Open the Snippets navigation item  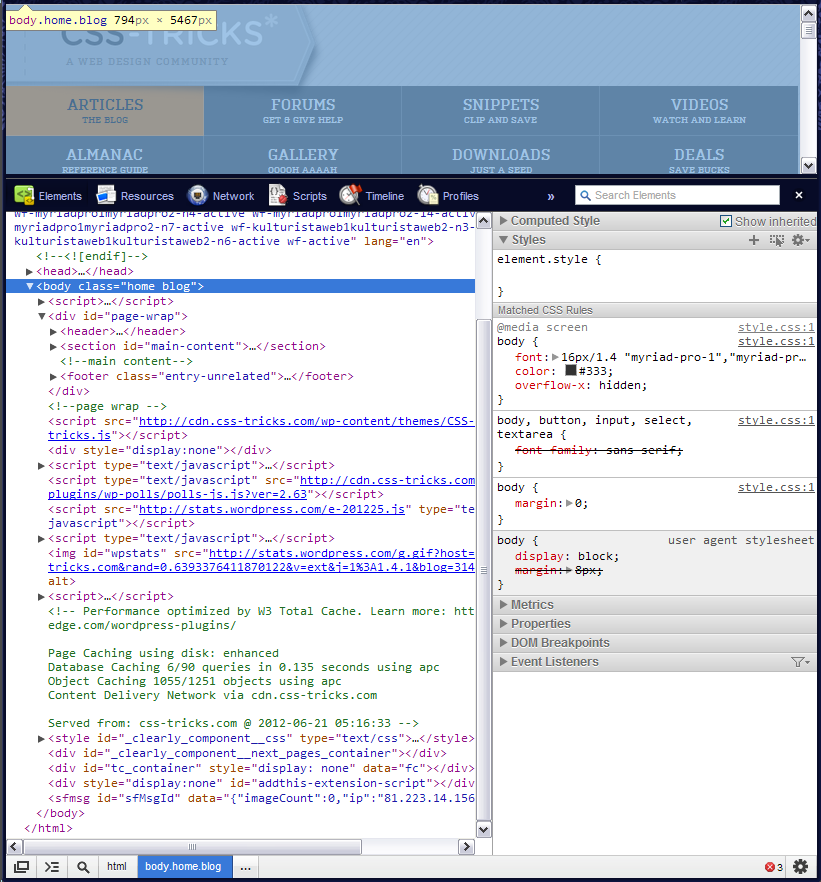(x=500, y=111)
